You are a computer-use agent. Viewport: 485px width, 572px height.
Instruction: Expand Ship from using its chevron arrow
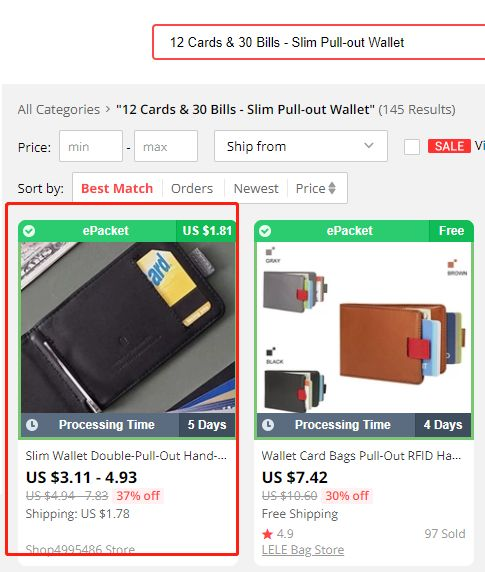369,146
